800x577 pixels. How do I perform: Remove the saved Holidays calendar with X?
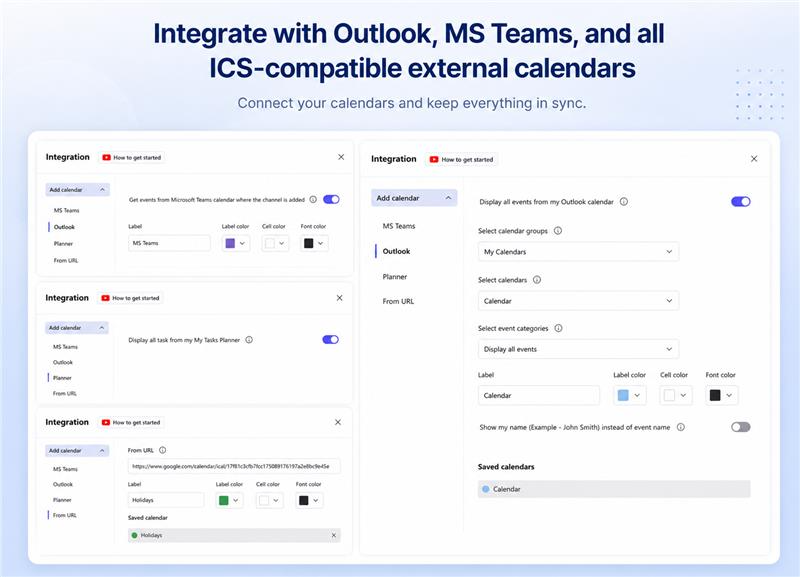(x=334, y=535)
